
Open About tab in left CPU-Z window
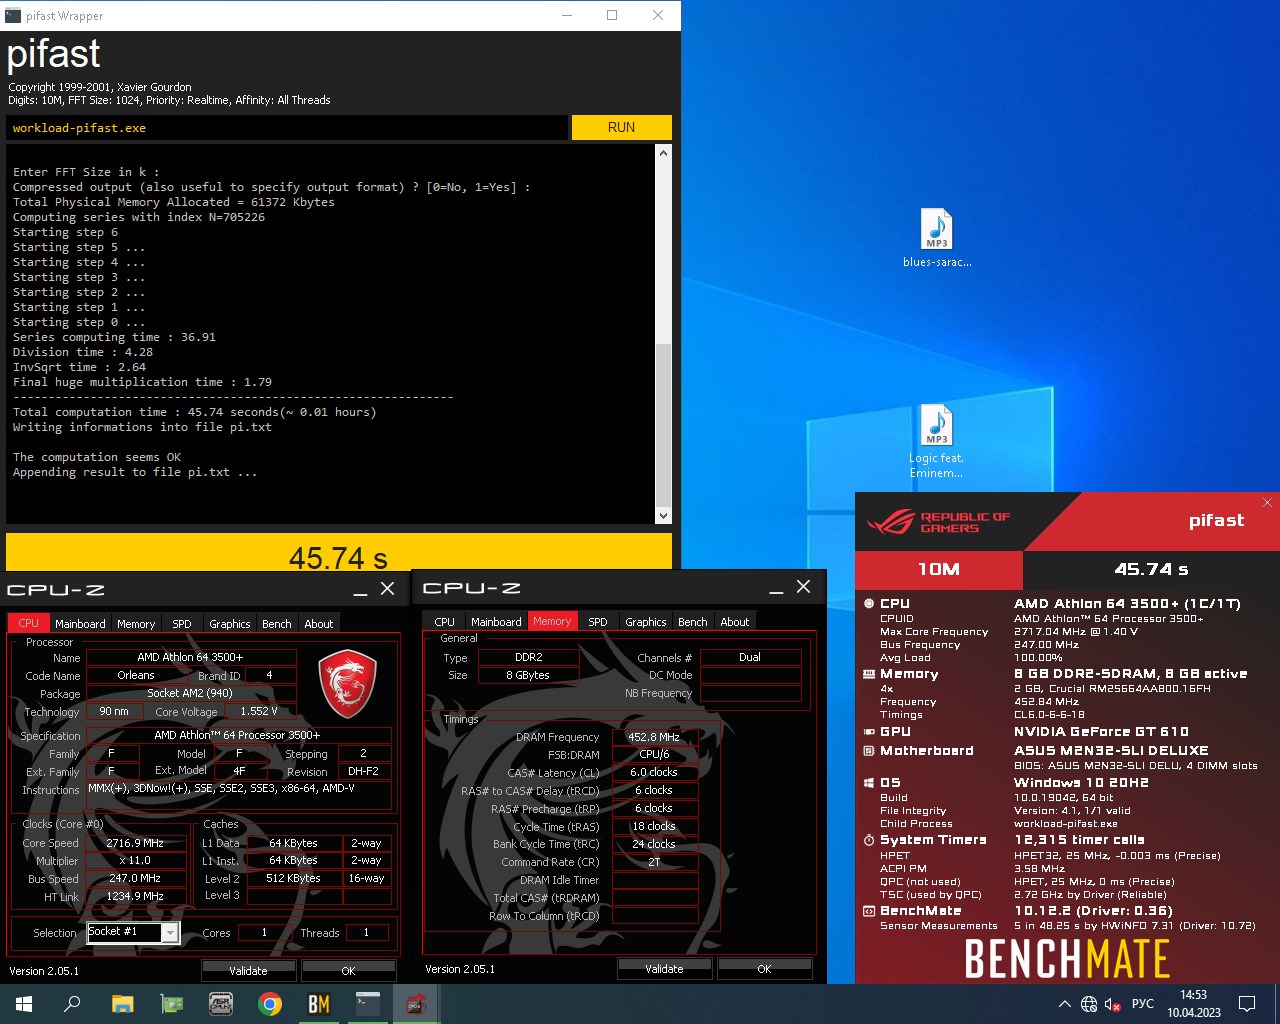(319, 623)
